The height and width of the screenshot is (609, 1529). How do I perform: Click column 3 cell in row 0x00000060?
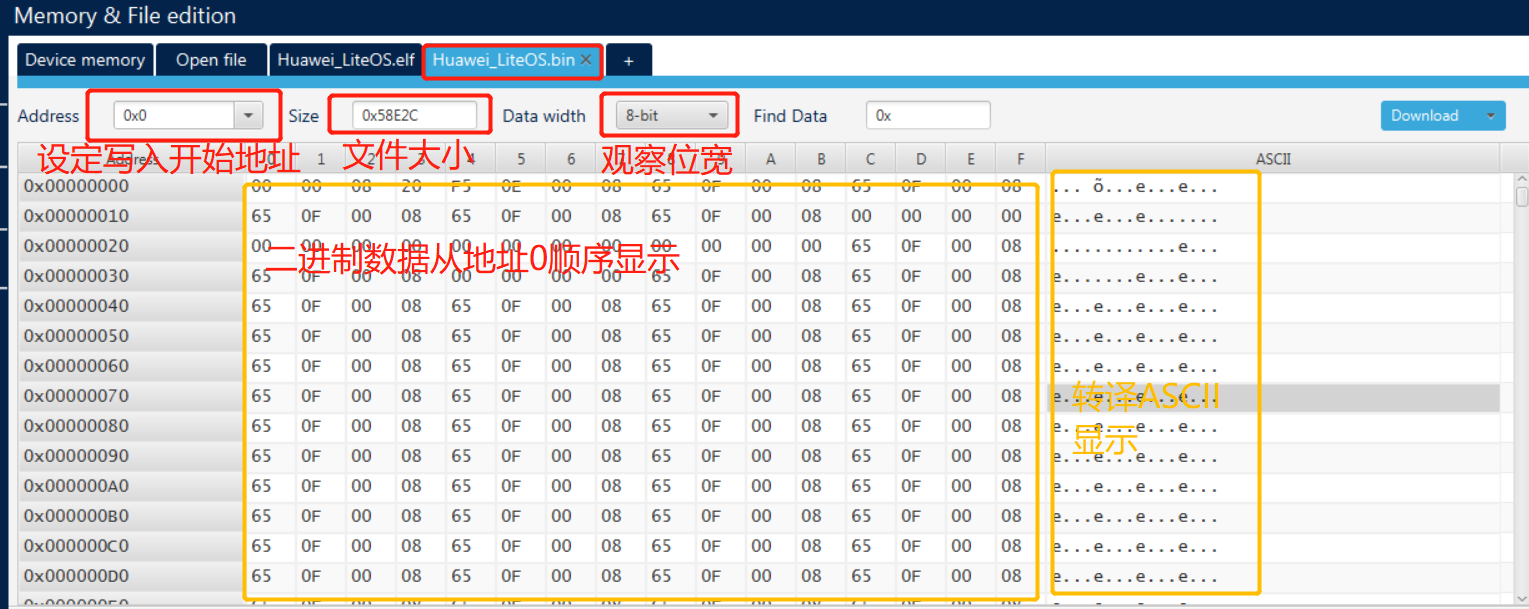[421, 366]
